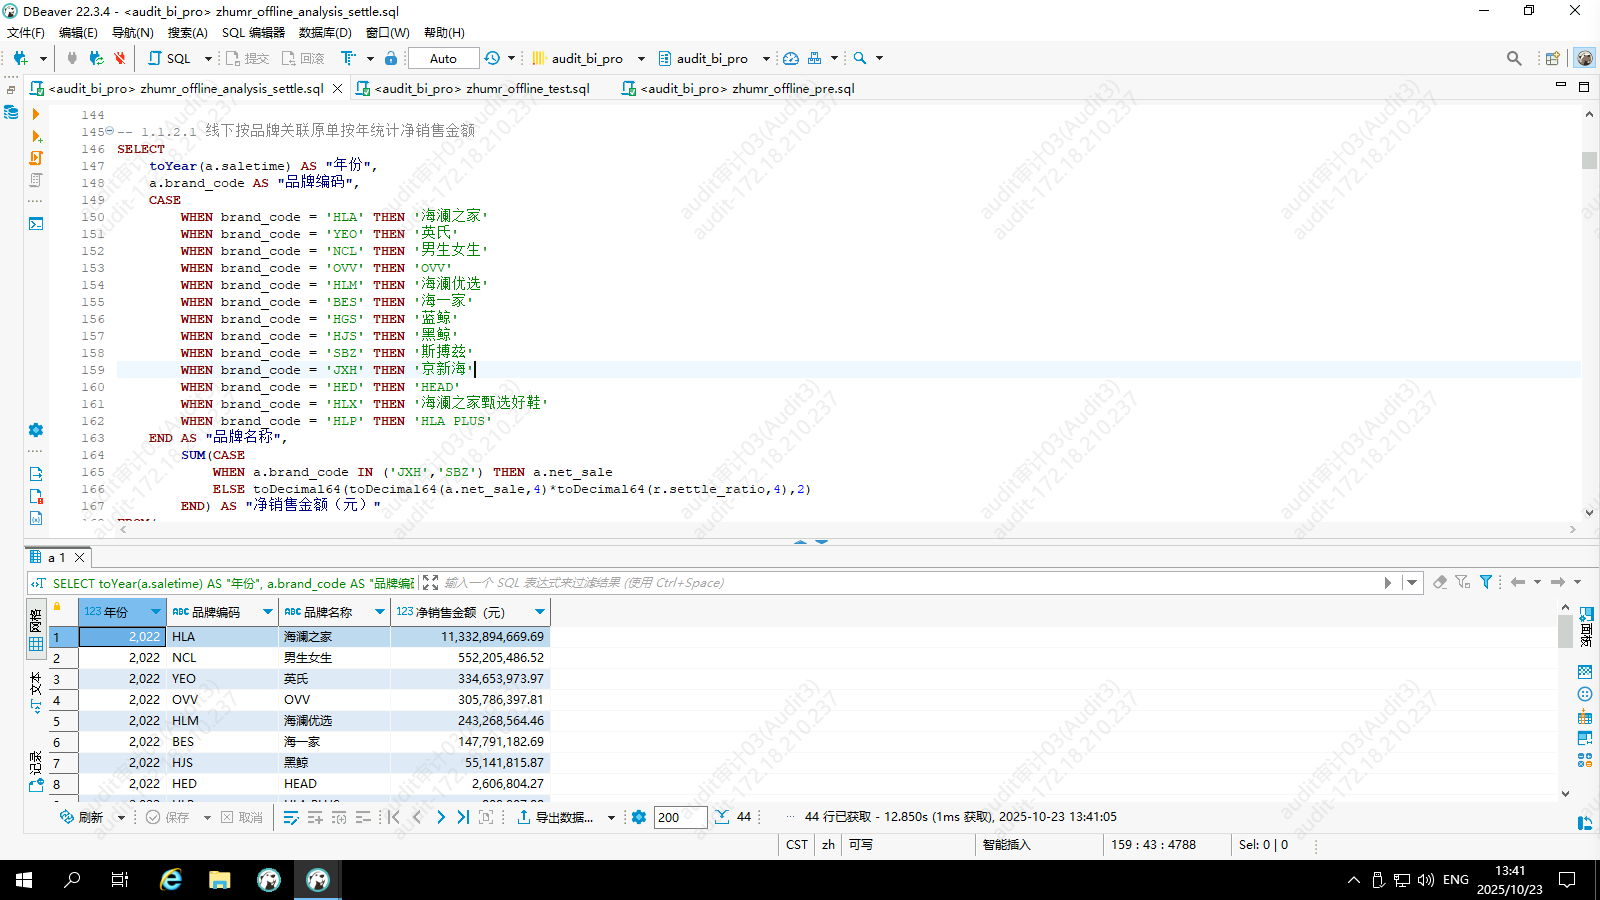1600x900 pixels.
Task: Toggle the 面板 panels side button
Action: click(x=1585, y=627)
